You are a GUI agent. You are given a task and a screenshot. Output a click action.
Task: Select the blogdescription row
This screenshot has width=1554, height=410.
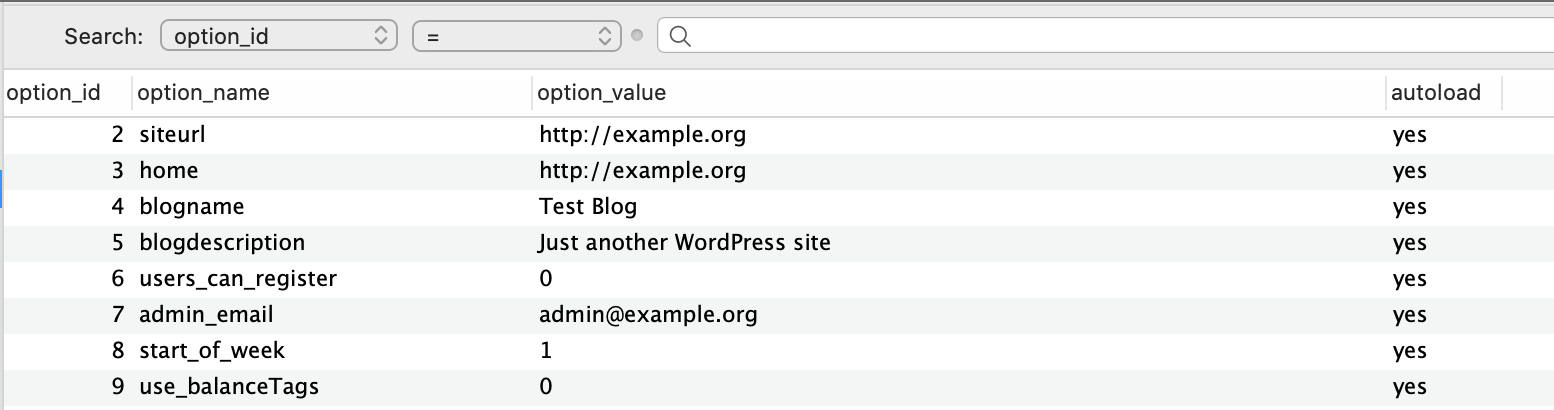[777, 242]
